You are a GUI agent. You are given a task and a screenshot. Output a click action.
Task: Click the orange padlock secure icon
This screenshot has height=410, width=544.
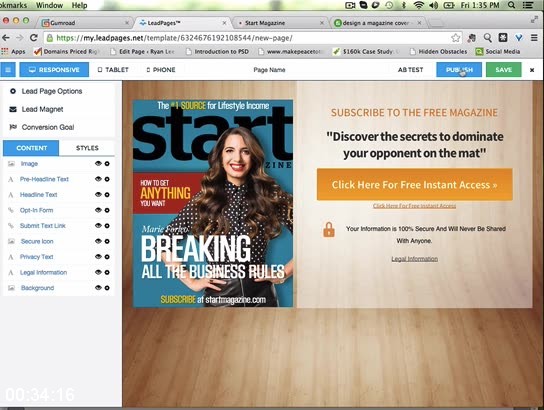point(329,230)
